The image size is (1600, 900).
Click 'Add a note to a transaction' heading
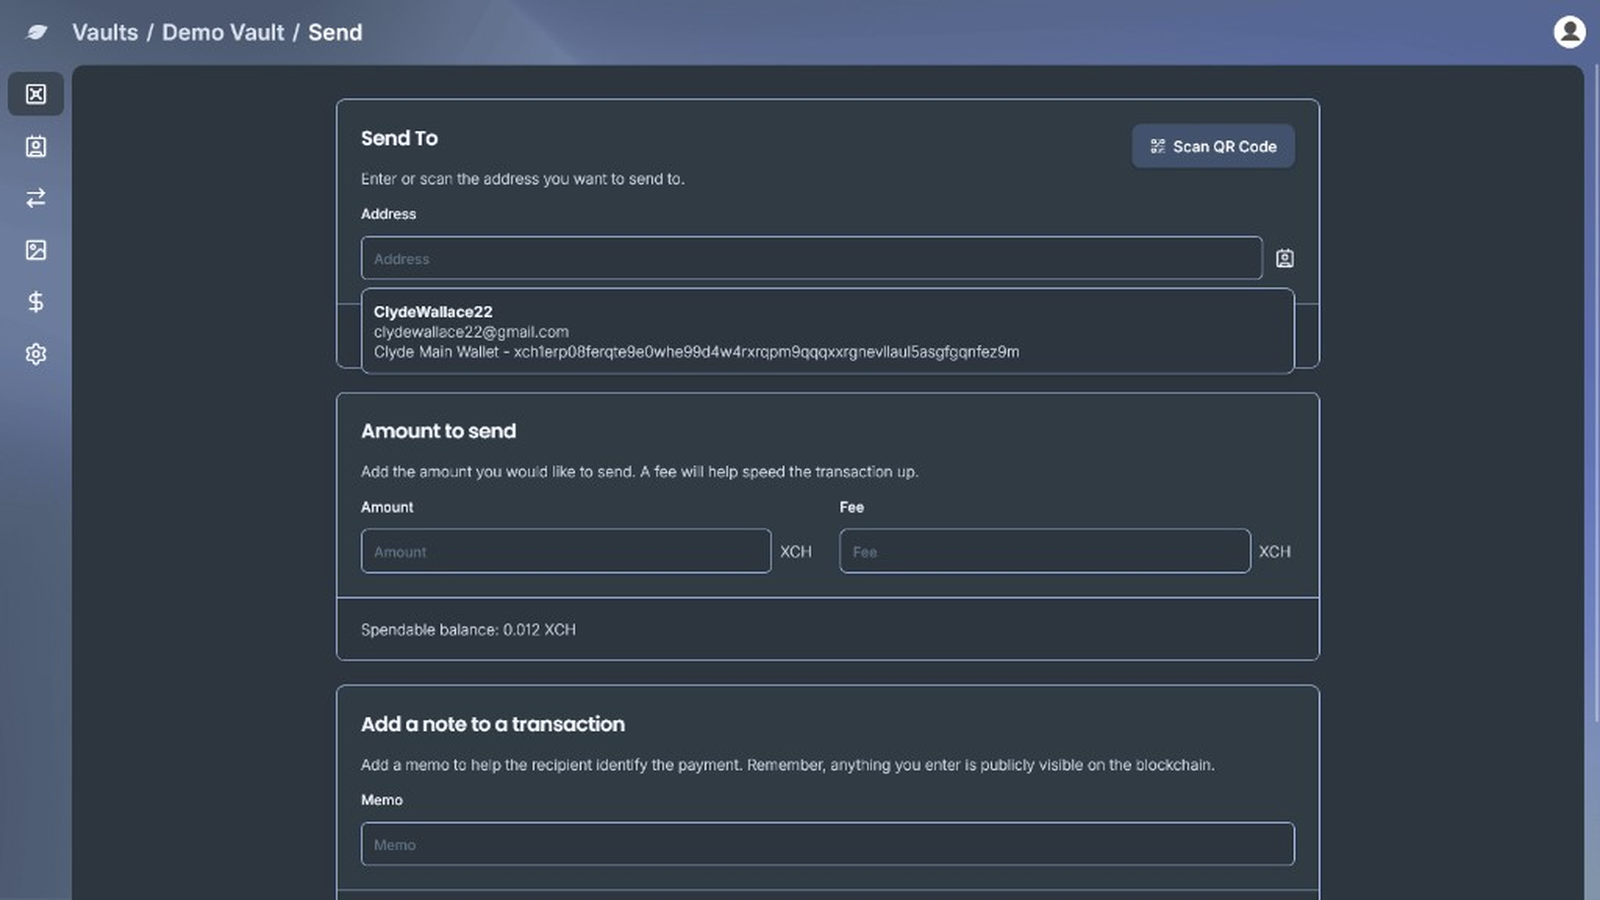[493, 724]
